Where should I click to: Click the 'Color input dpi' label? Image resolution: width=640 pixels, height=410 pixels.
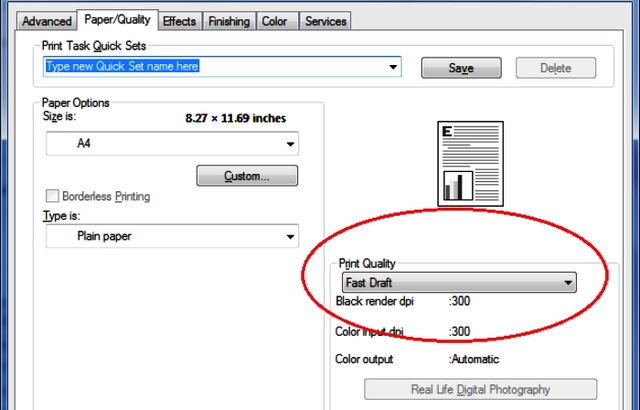coord(370,332)
